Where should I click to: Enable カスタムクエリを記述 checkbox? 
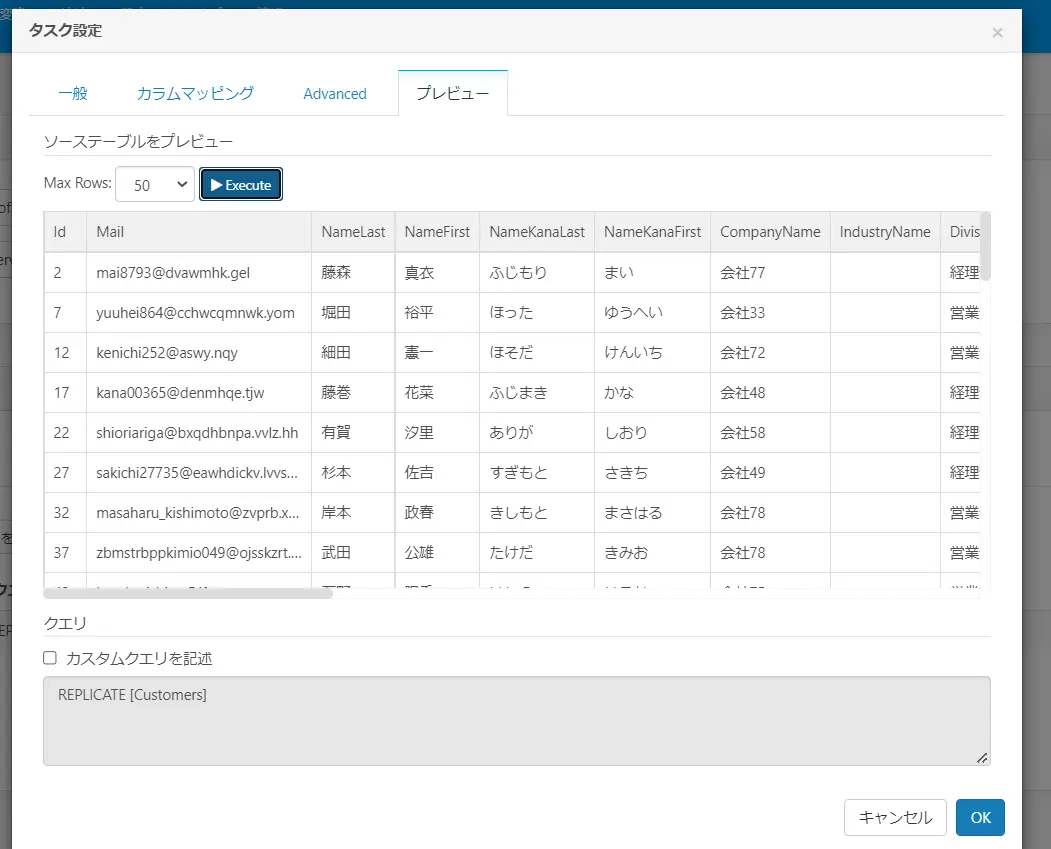tap(50, 658)
